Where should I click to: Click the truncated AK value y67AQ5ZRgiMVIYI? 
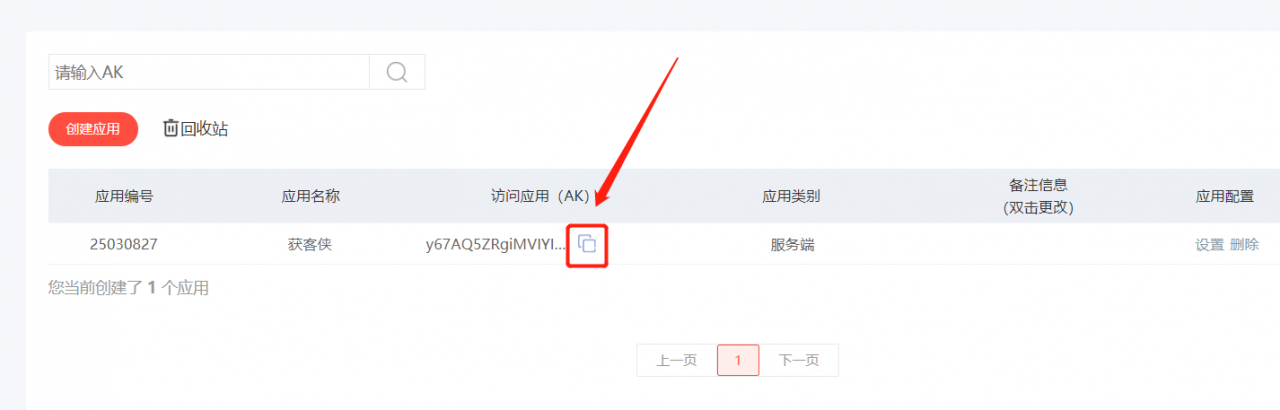497,244
